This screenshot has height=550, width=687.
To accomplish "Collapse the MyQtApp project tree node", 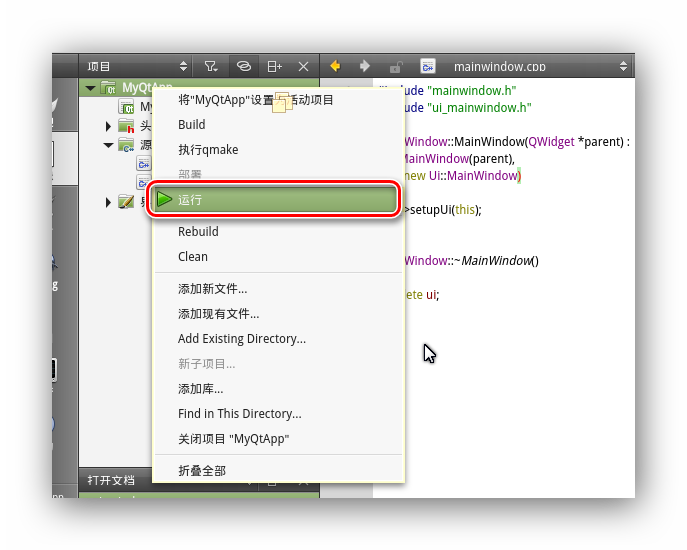I will (90, 88).
